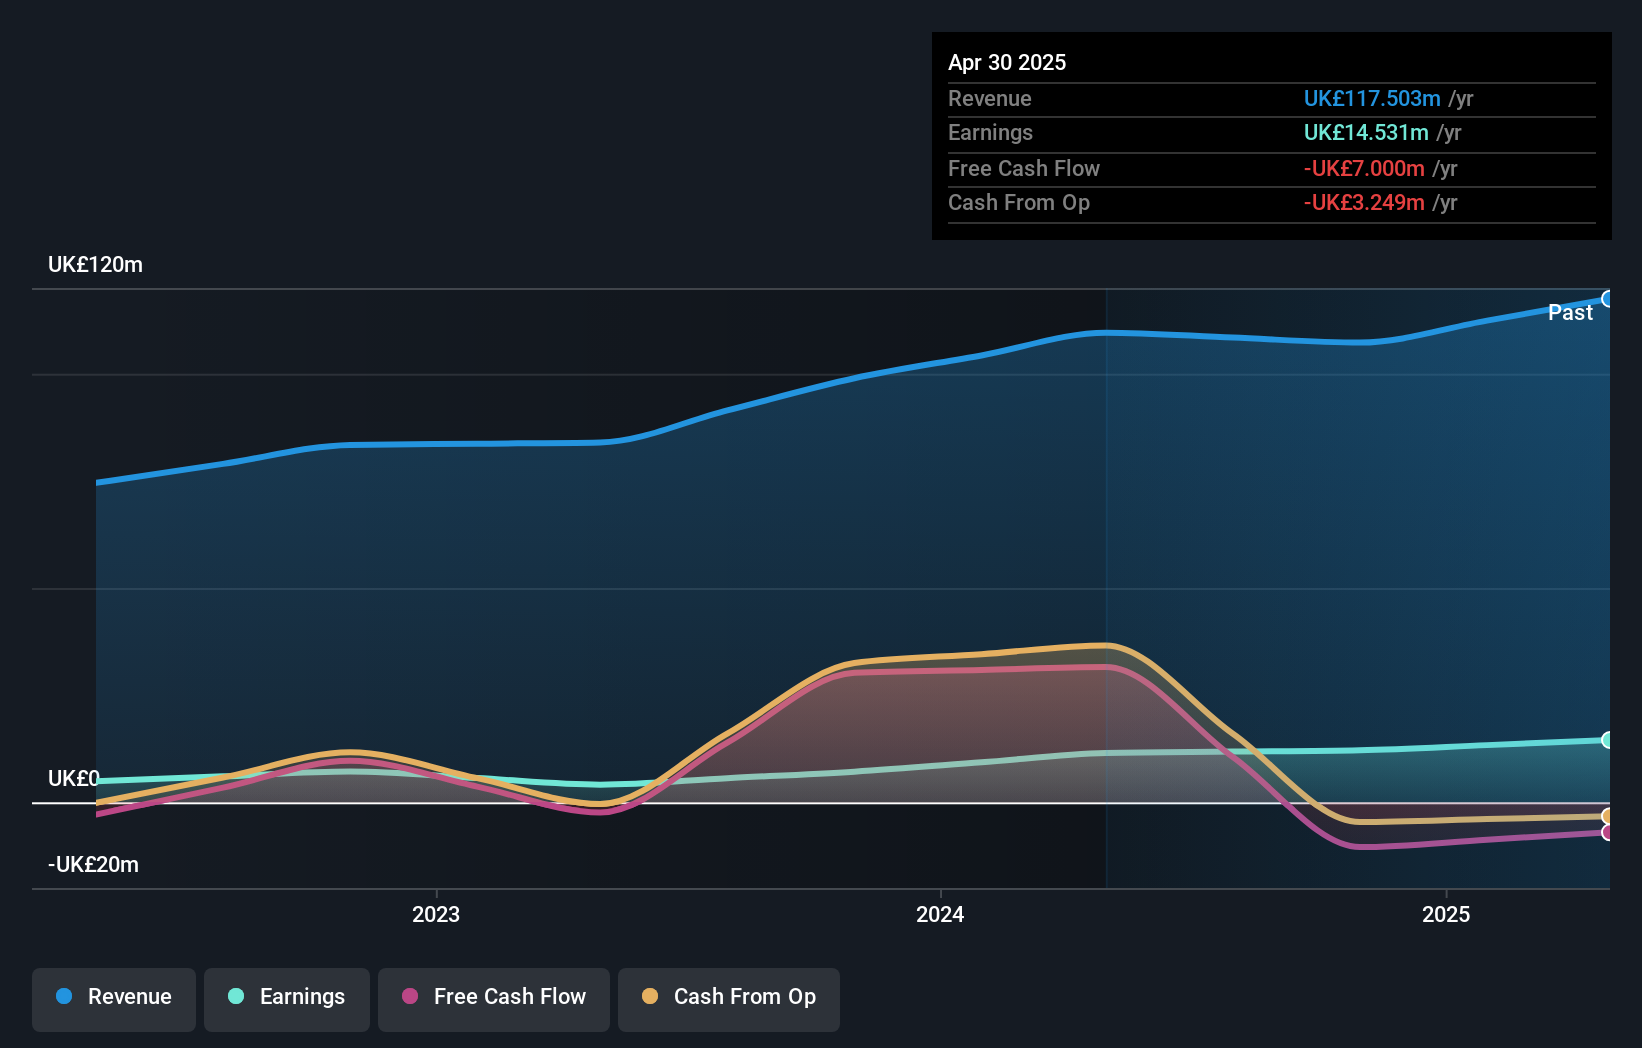Select the Earnings endpoint marker on the chart

tap(1608, 740)
